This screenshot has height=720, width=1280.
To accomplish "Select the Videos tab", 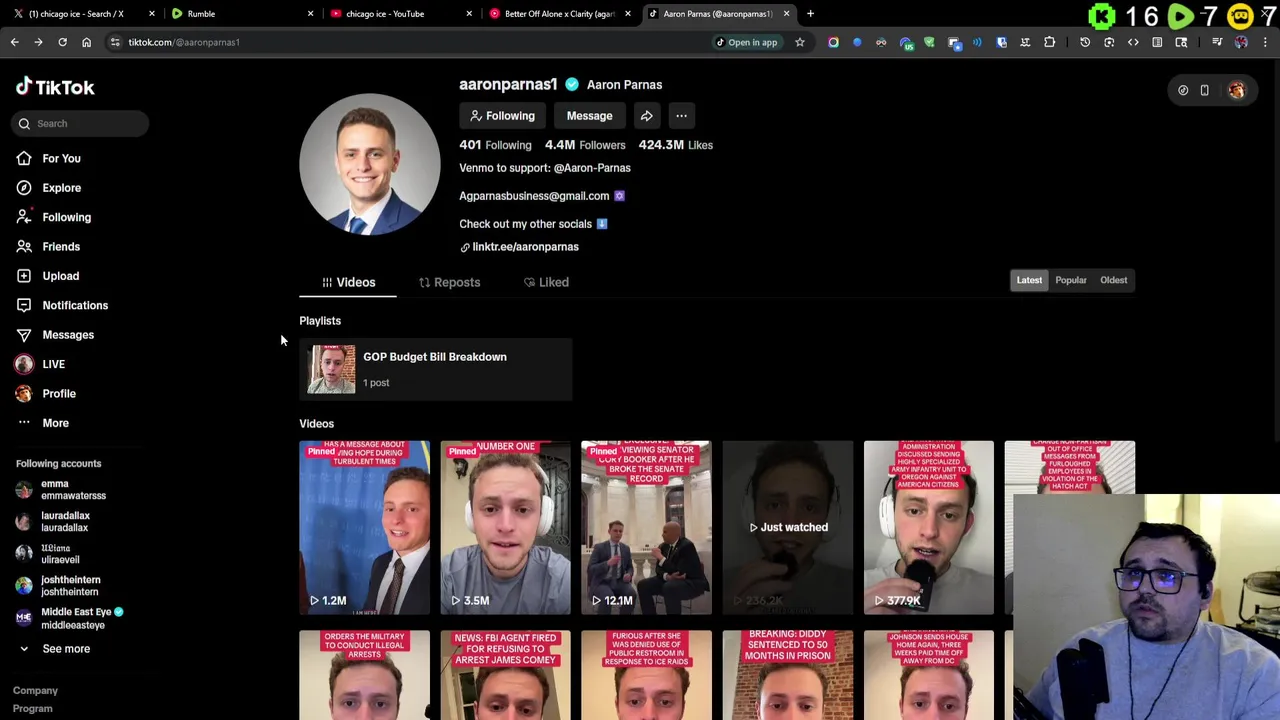I will click(x=348, y=282).
